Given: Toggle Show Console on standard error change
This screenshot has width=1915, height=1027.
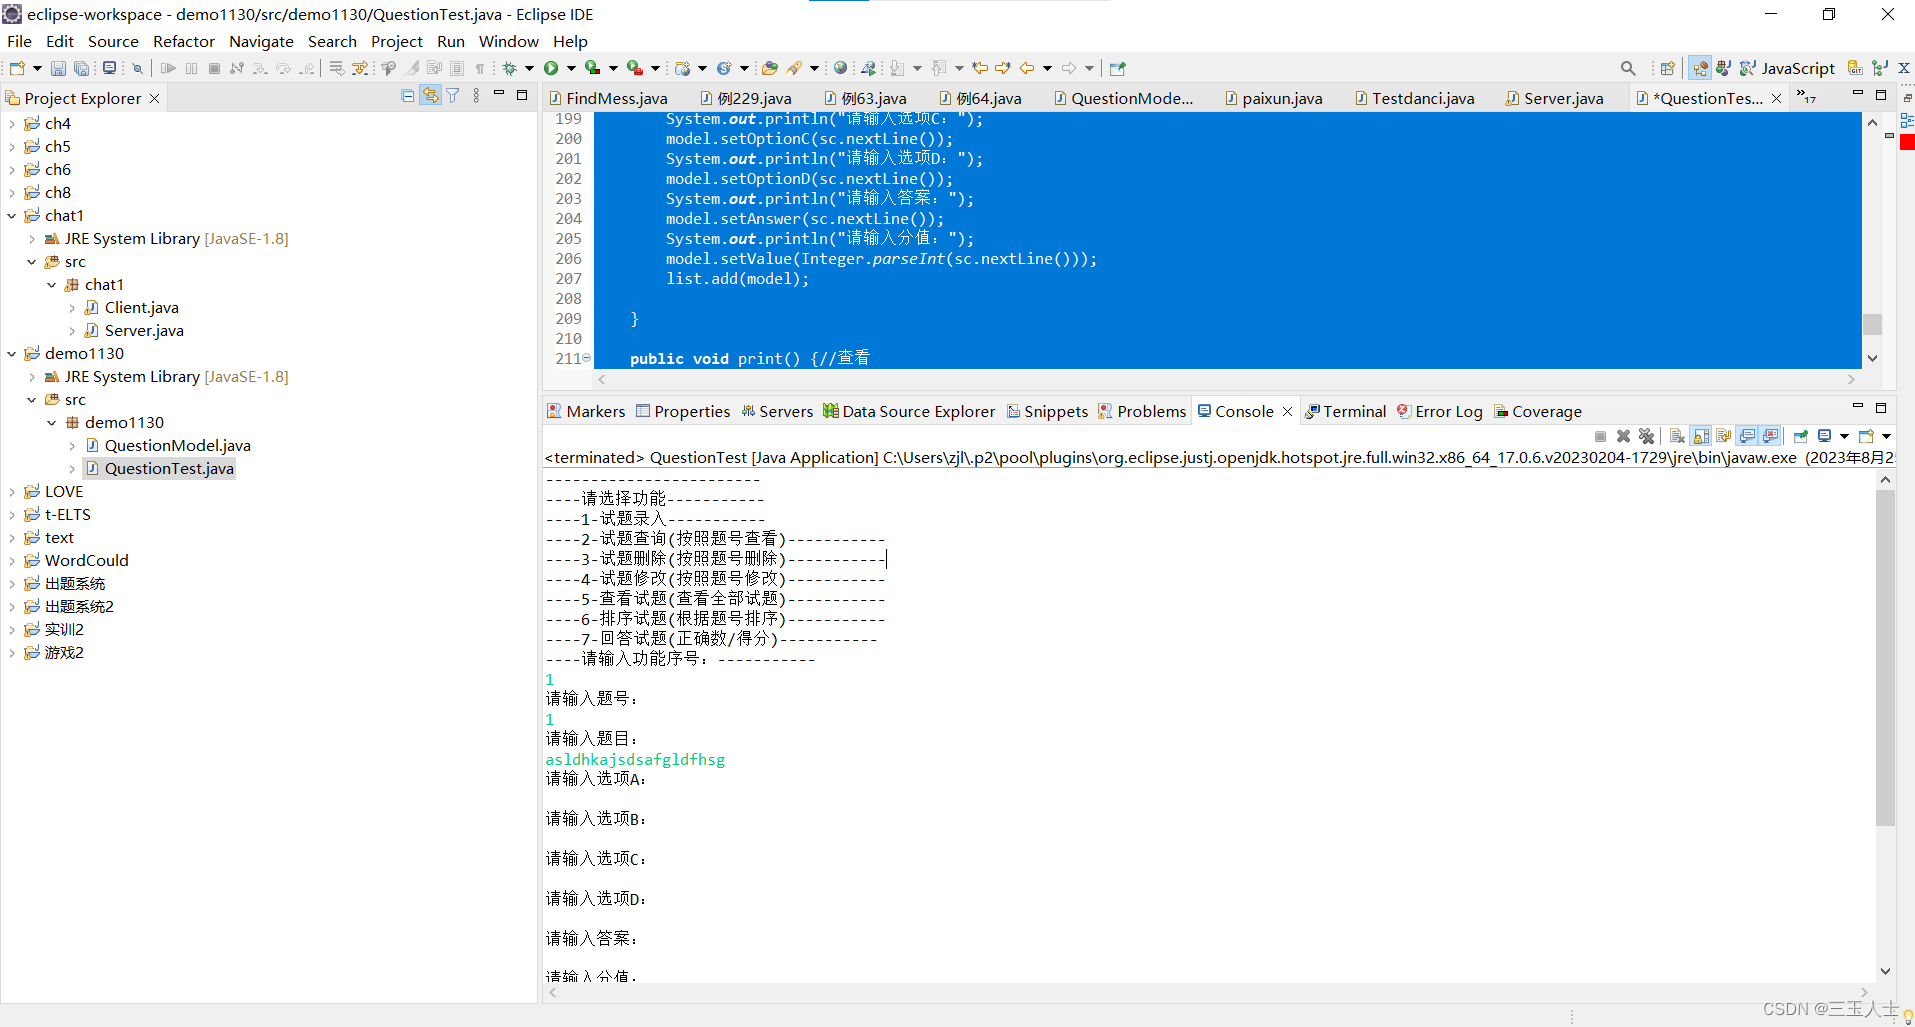Looking at the screenshot, I should tap(1770, 436).
